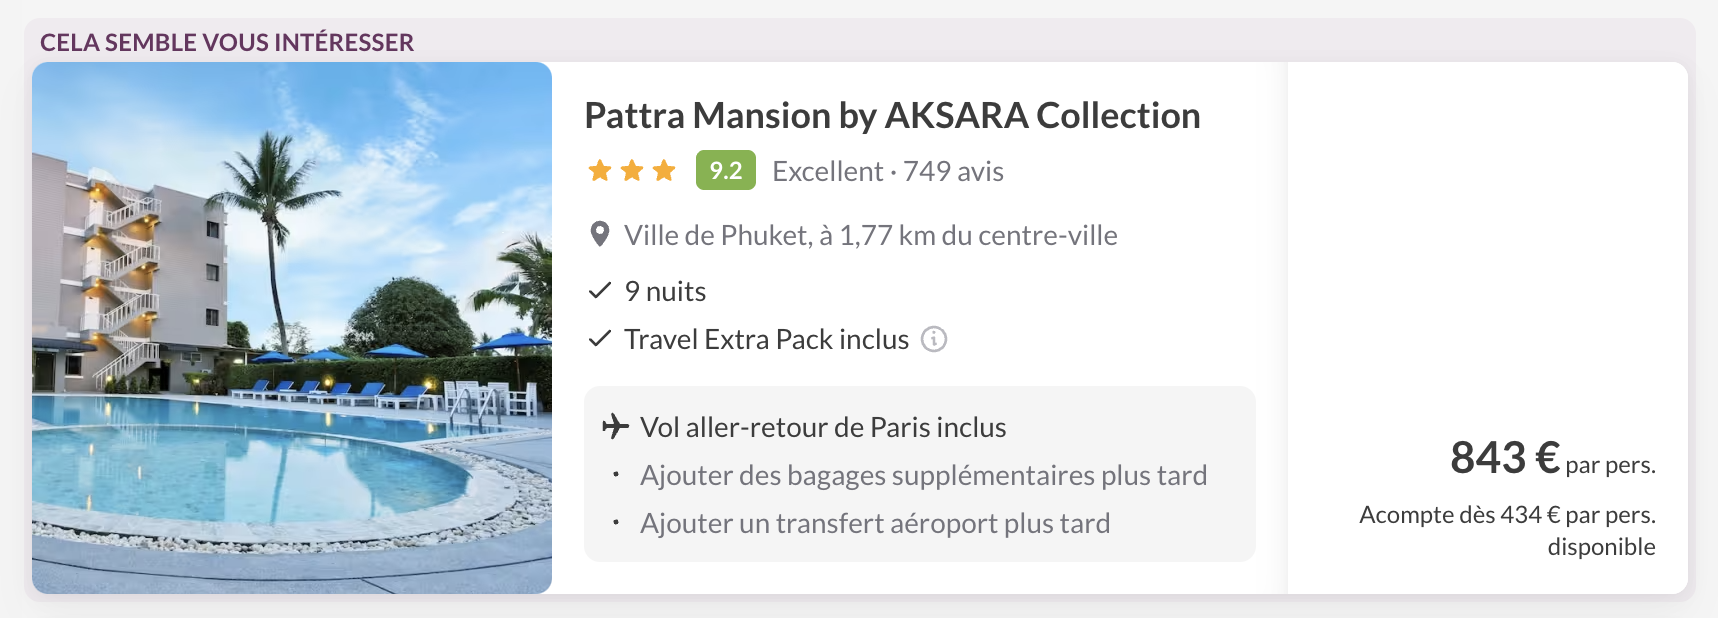Click Vol aller-retour de Paris inclus
Image resolution: width=1718 pixels, height=618 pixels.
click(x=822, y=428)
